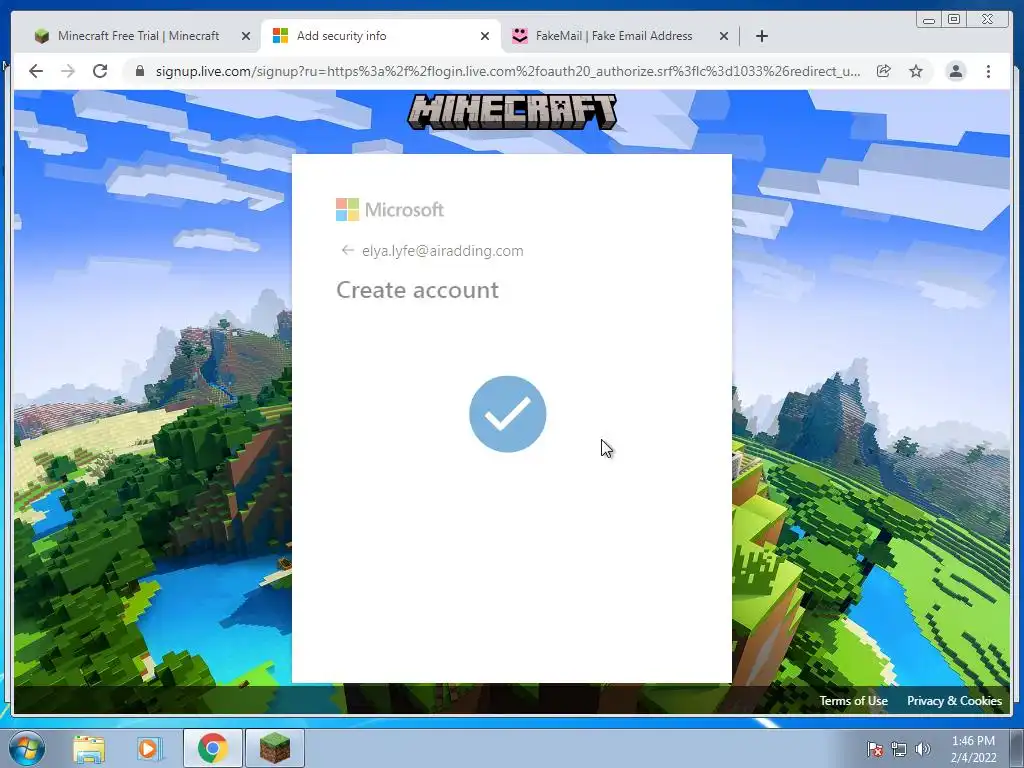The image size is (1024, 768).
Task: Click the browser forward arrow
Action: [x=68, y=71]
